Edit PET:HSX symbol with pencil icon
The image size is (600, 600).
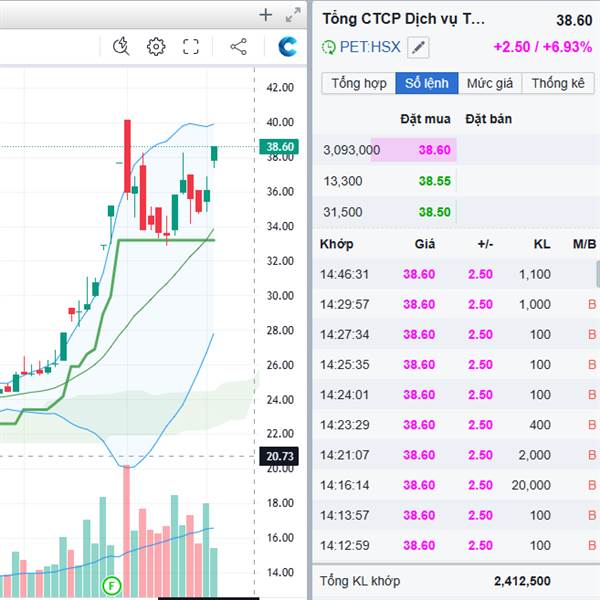tap(418, 47)
